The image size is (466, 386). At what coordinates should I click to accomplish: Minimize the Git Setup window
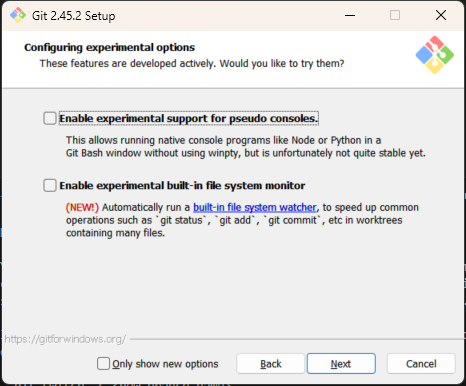click(x=350, y=15)
